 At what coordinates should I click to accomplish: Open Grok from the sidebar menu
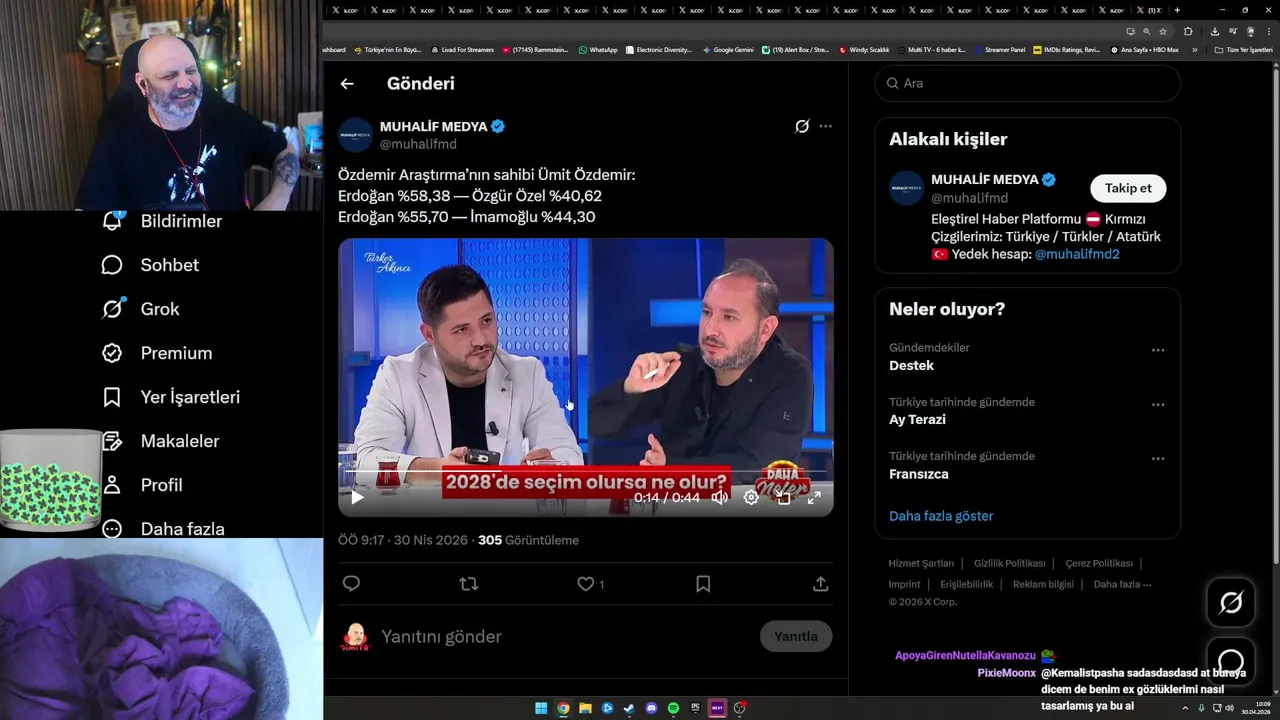coord(140,309)
